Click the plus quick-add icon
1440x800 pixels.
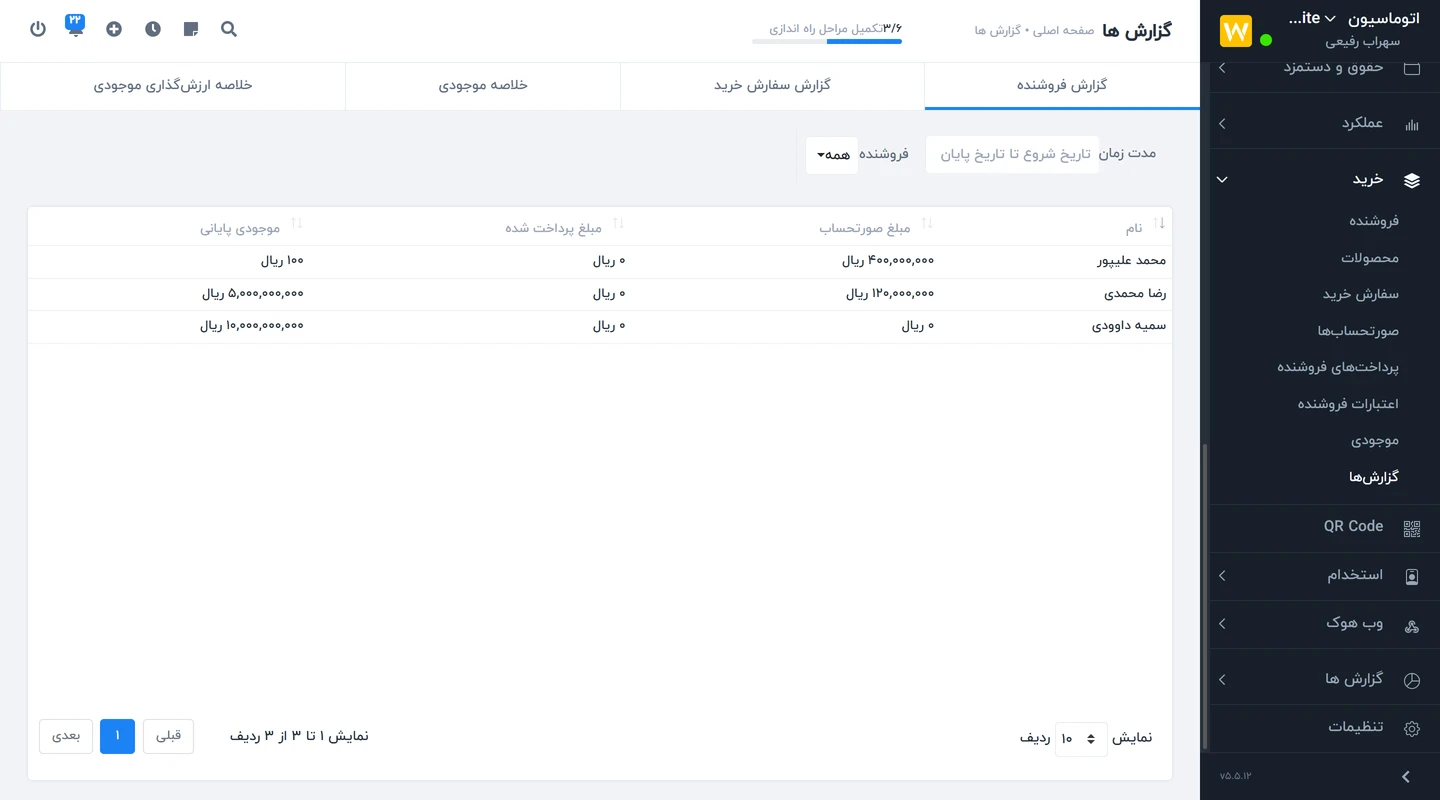tap(114, 29)
